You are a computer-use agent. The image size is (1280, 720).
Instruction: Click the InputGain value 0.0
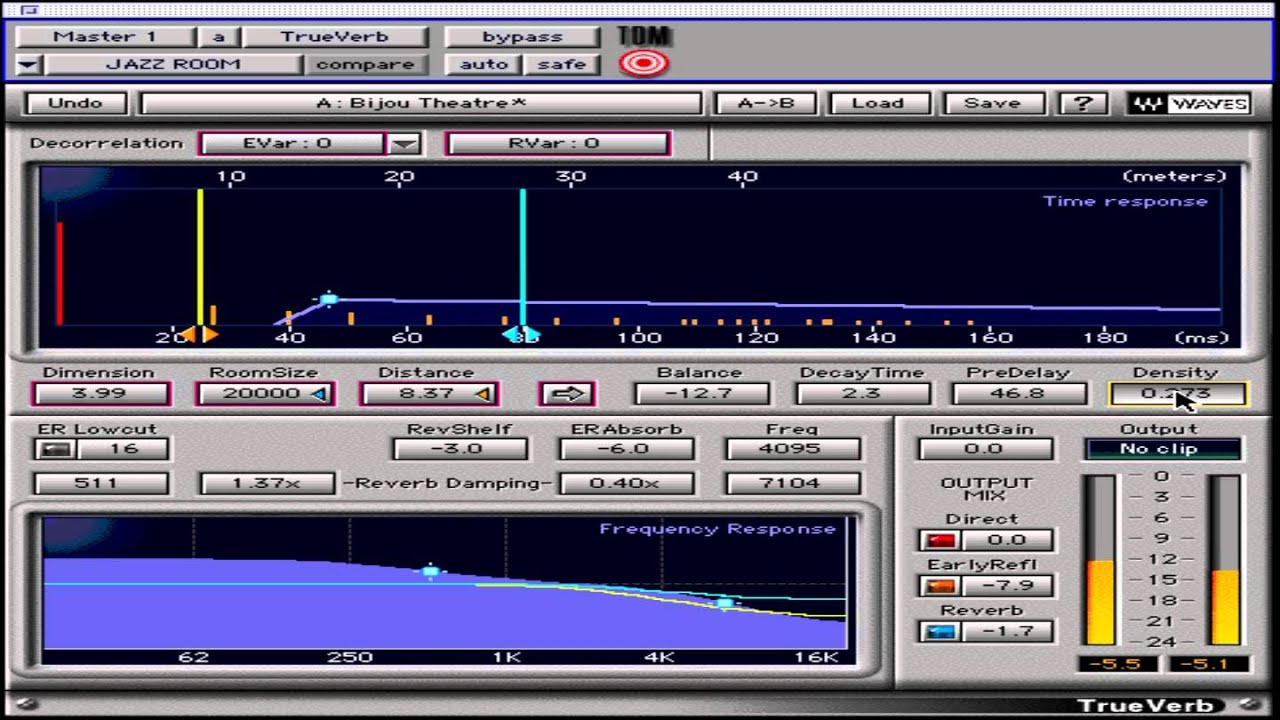point(985,449)
